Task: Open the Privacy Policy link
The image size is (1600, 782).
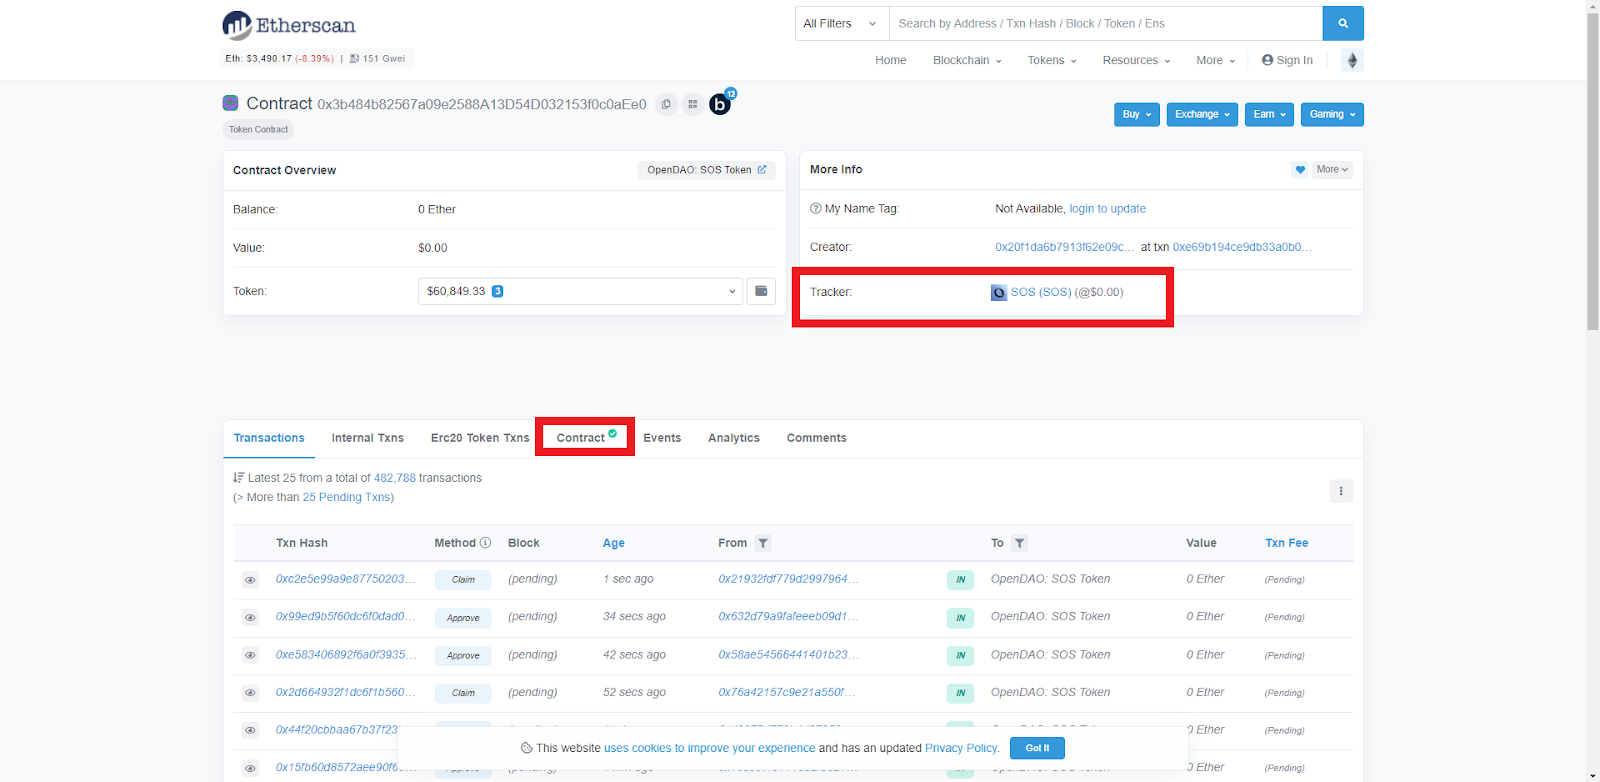Action: click(x=961, y=748)
